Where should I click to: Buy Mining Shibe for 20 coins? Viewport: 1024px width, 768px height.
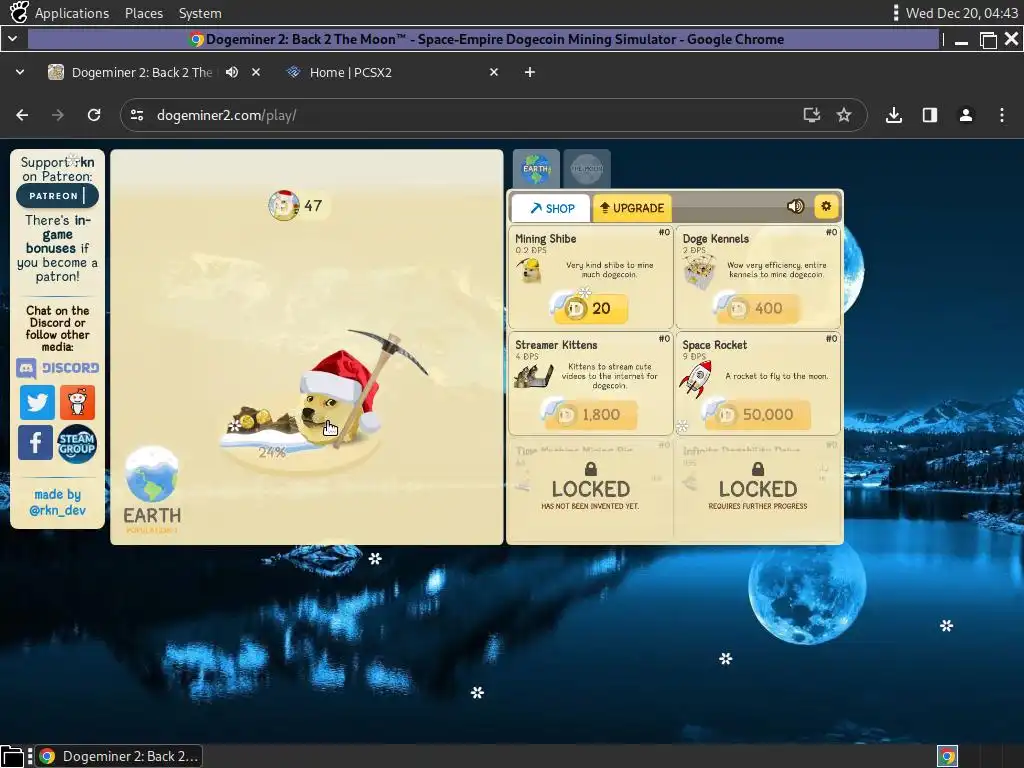pyautogui.click(x=590, y=308)
